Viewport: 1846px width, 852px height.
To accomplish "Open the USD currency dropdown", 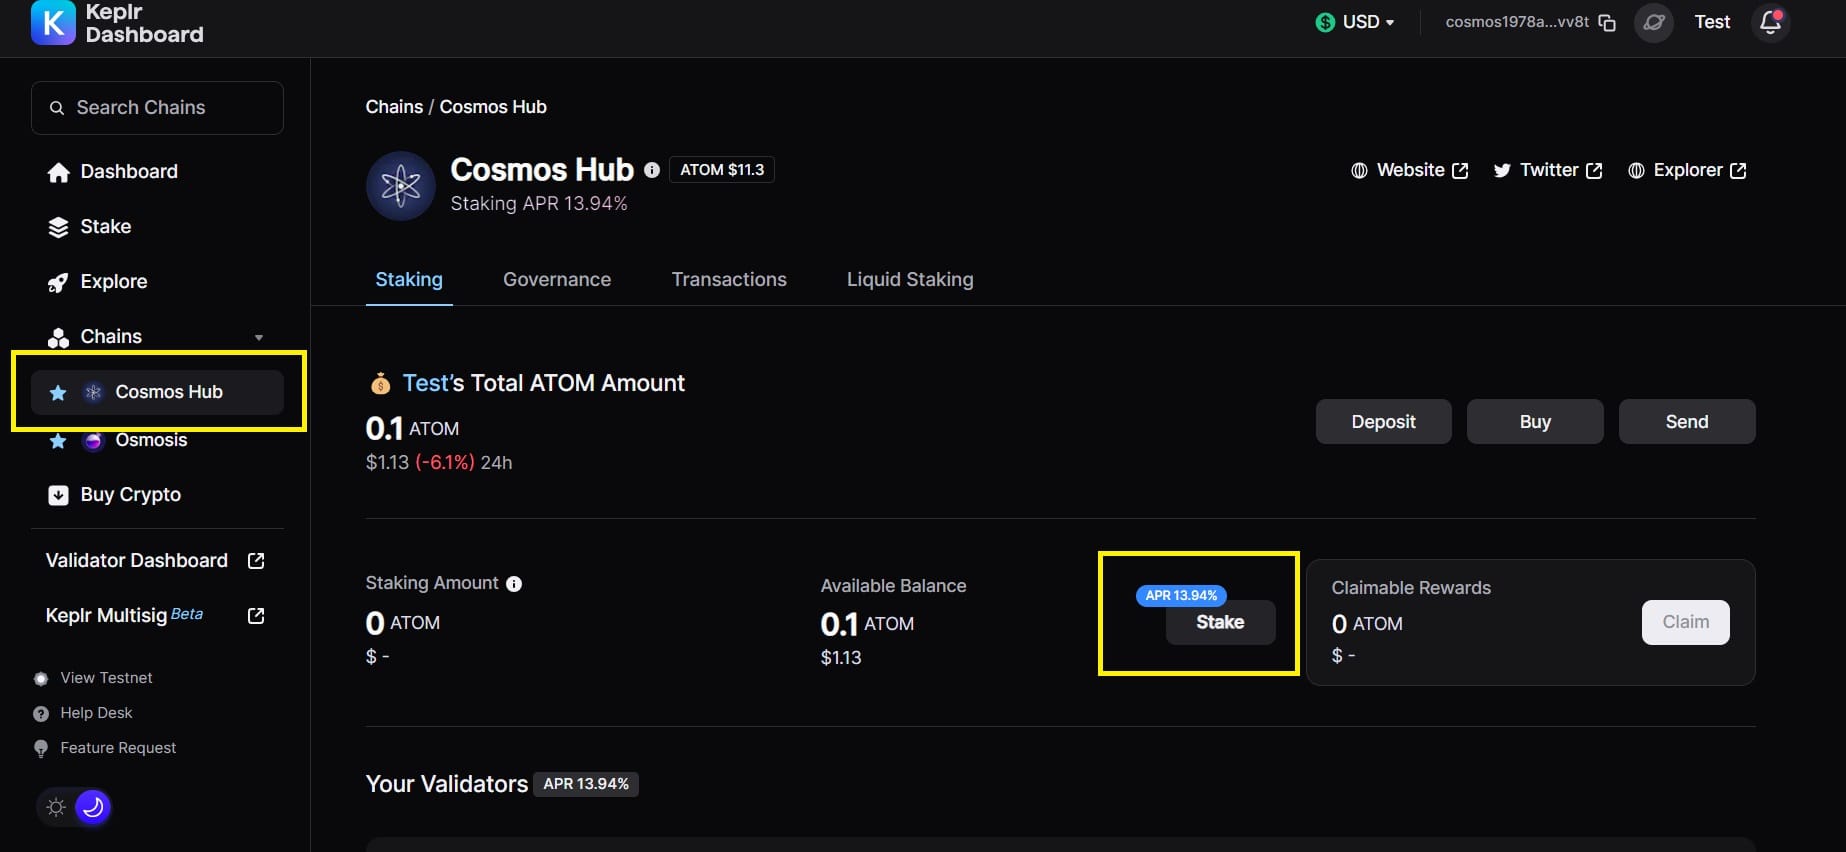I will point(1355,22).
